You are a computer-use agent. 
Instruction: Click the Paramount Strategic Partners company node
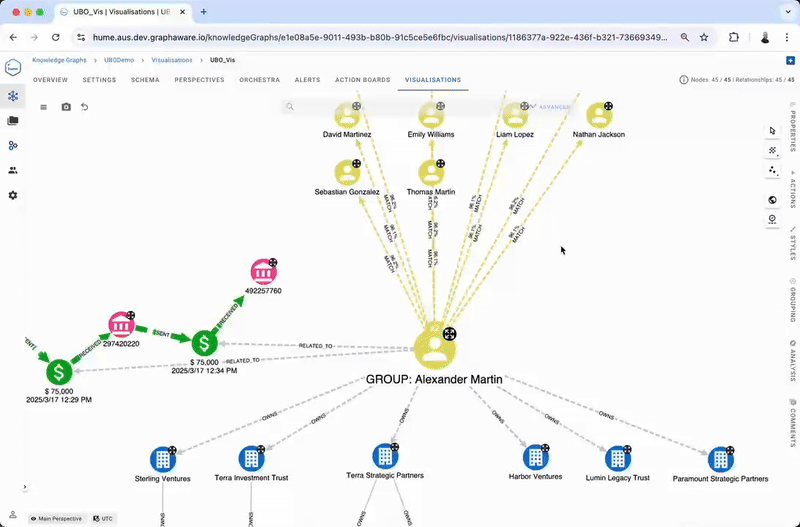pos(720,460)
